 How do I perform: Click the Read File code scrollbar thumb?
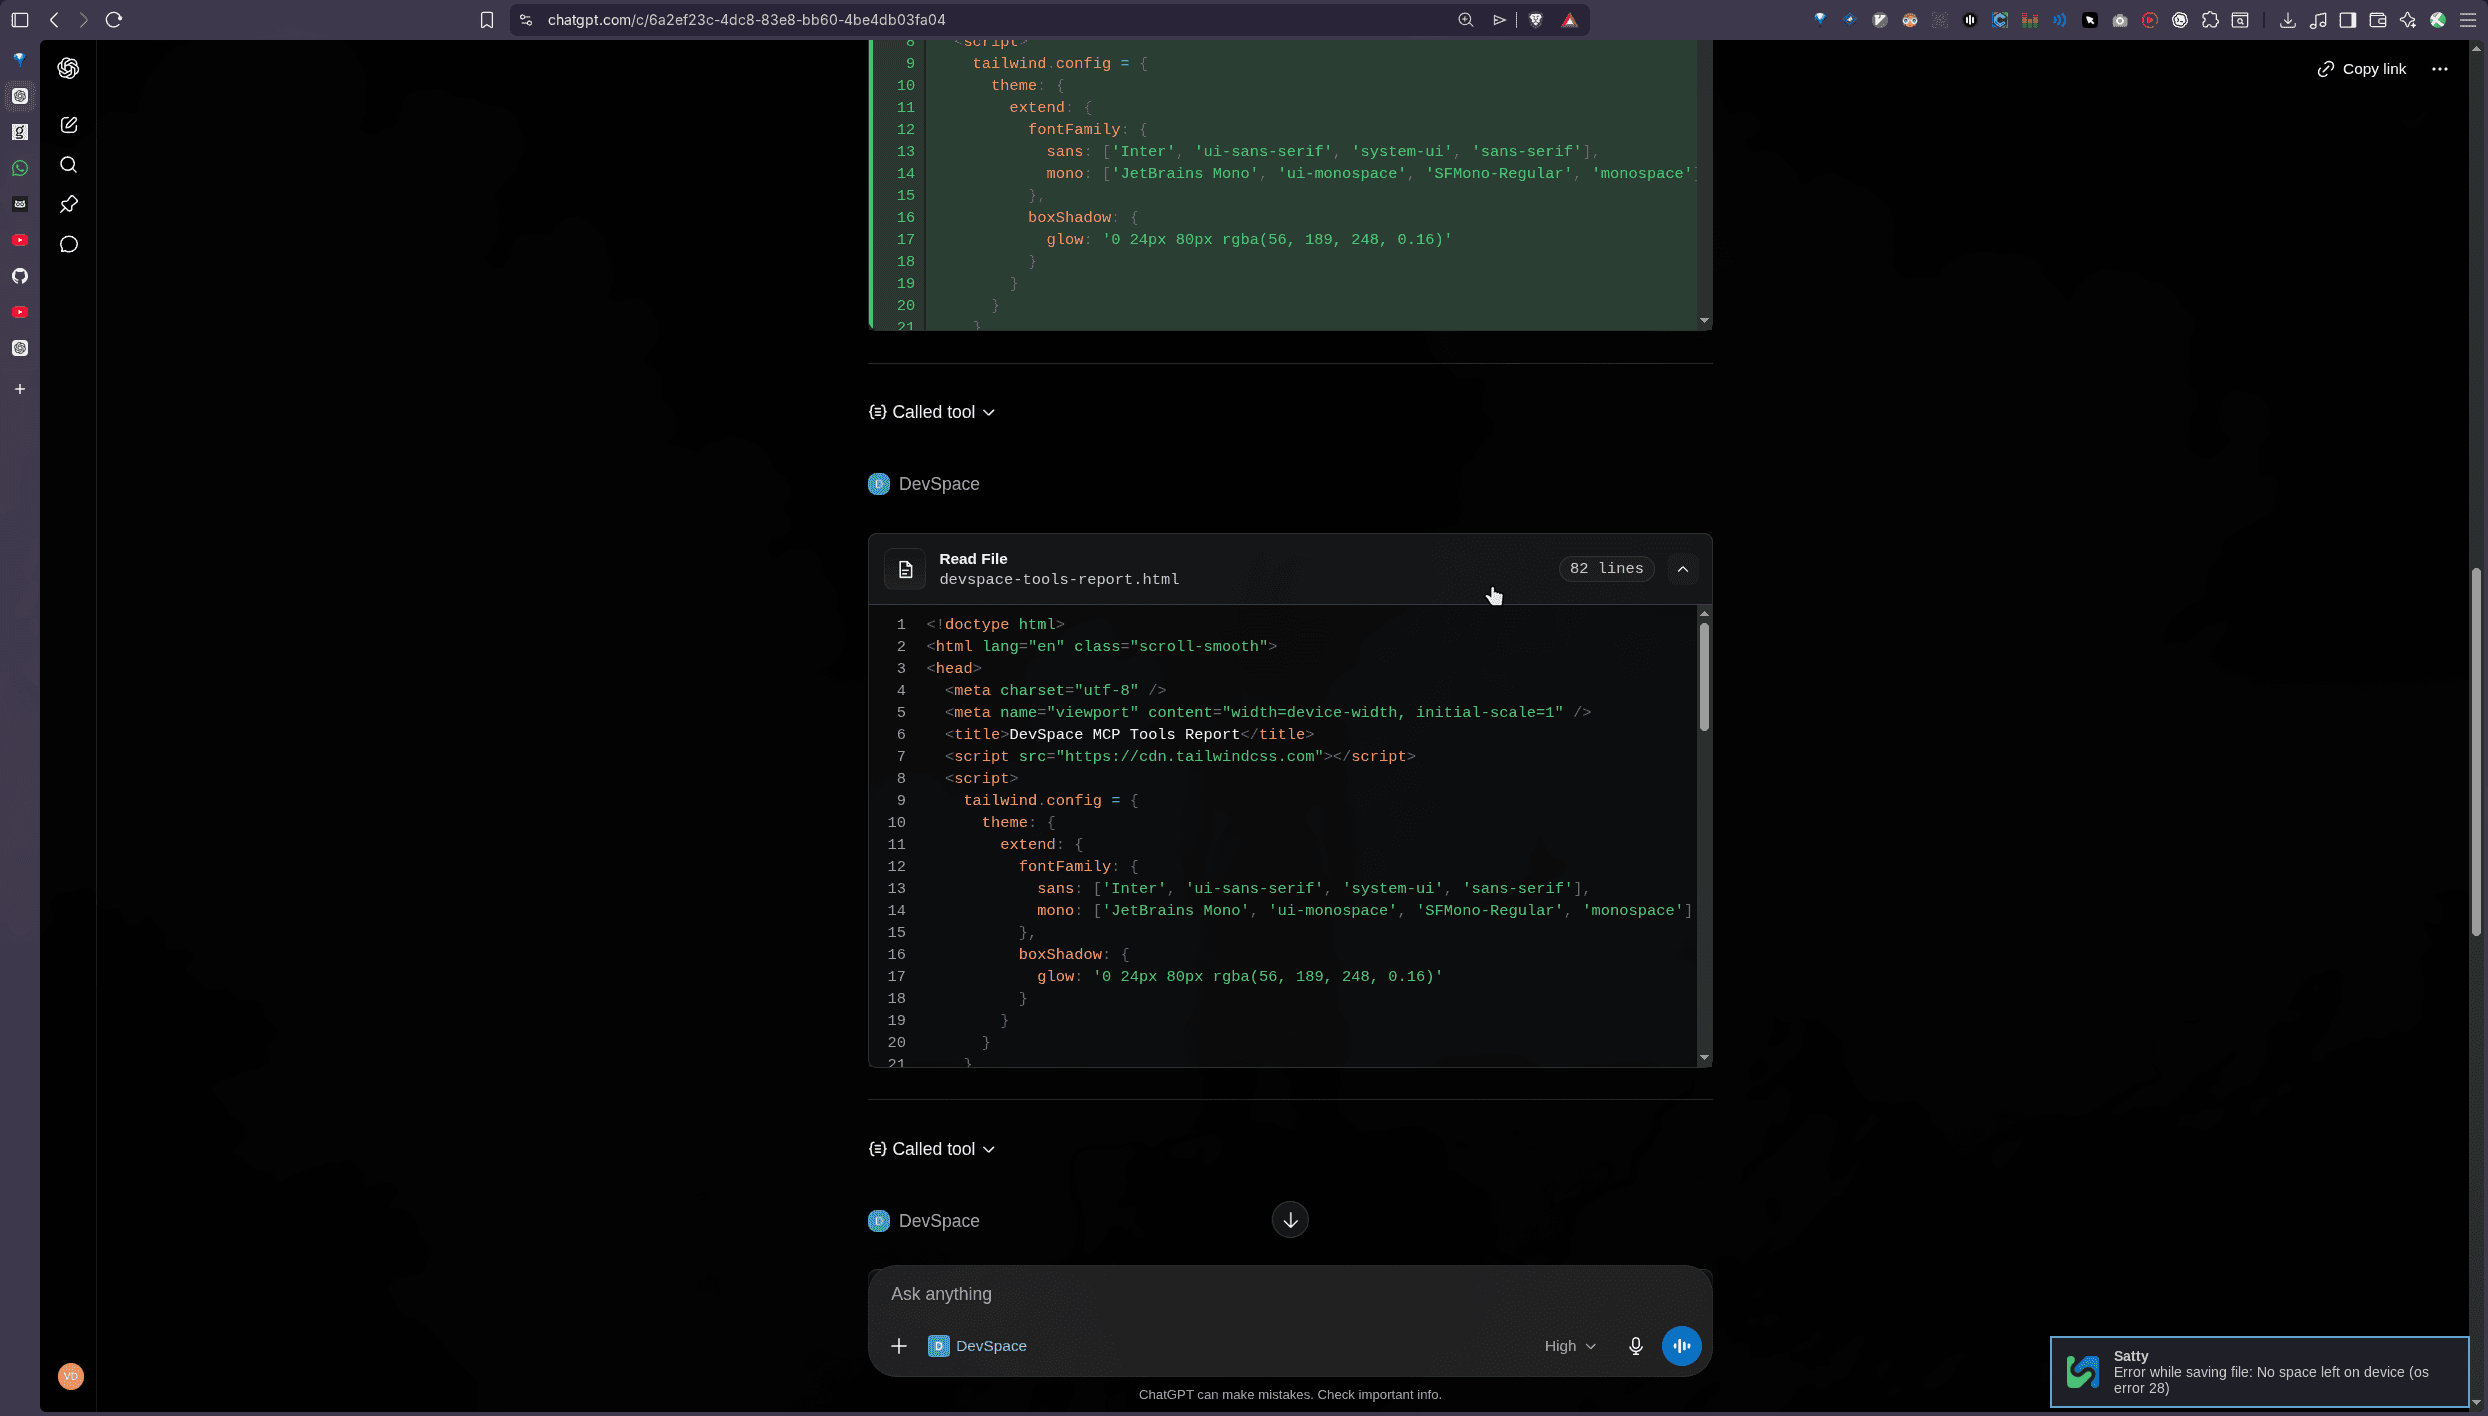point(1704,676)
